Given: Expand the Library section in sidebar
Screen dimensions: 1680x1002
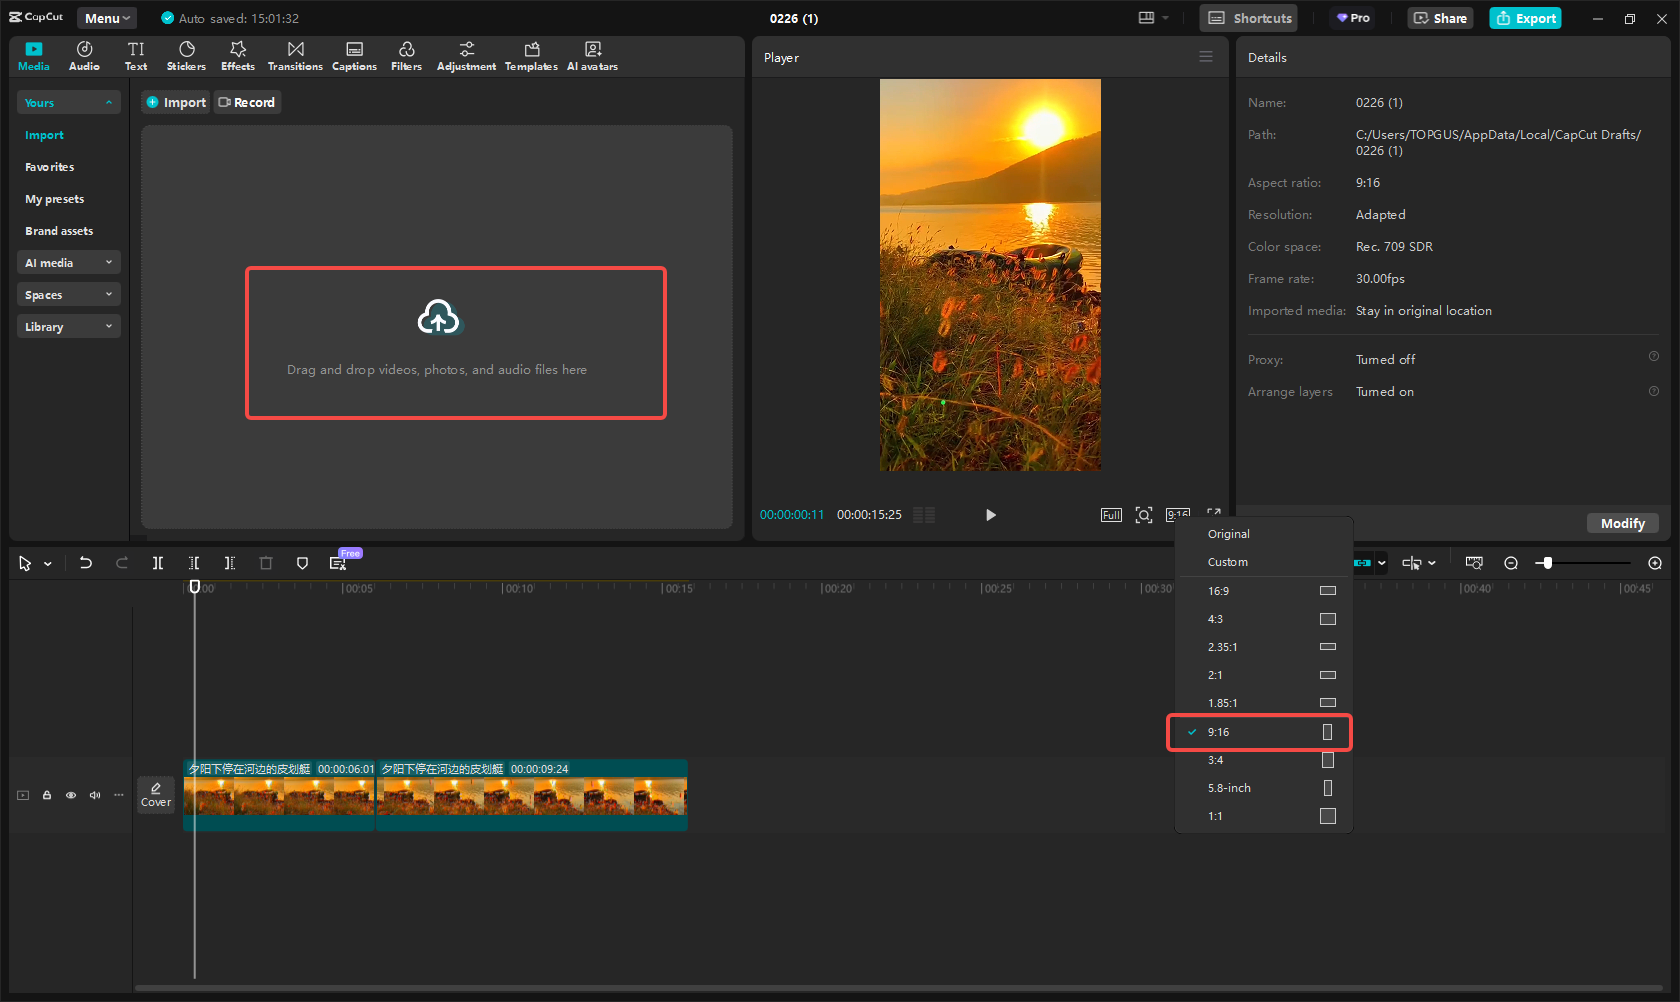Looking at the screenshot, I should [x=68, y=327].
